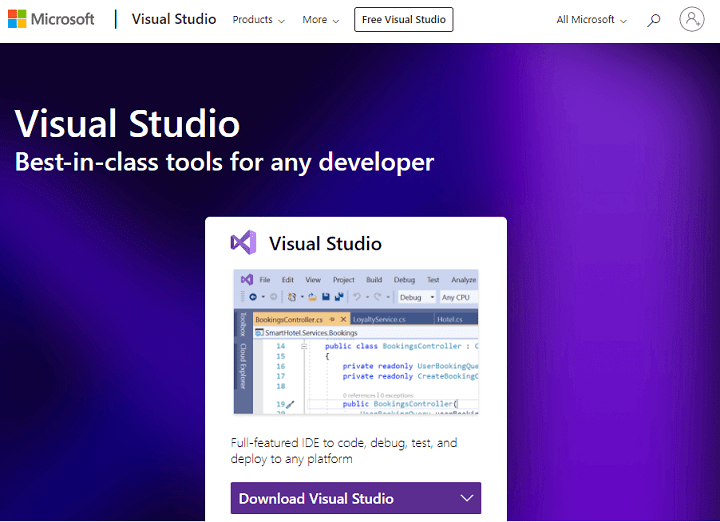Click 'Best-in-class tools for any developer' text
Image resolution: width=720 pixels, height=522 pixels.
click(224, 162)
